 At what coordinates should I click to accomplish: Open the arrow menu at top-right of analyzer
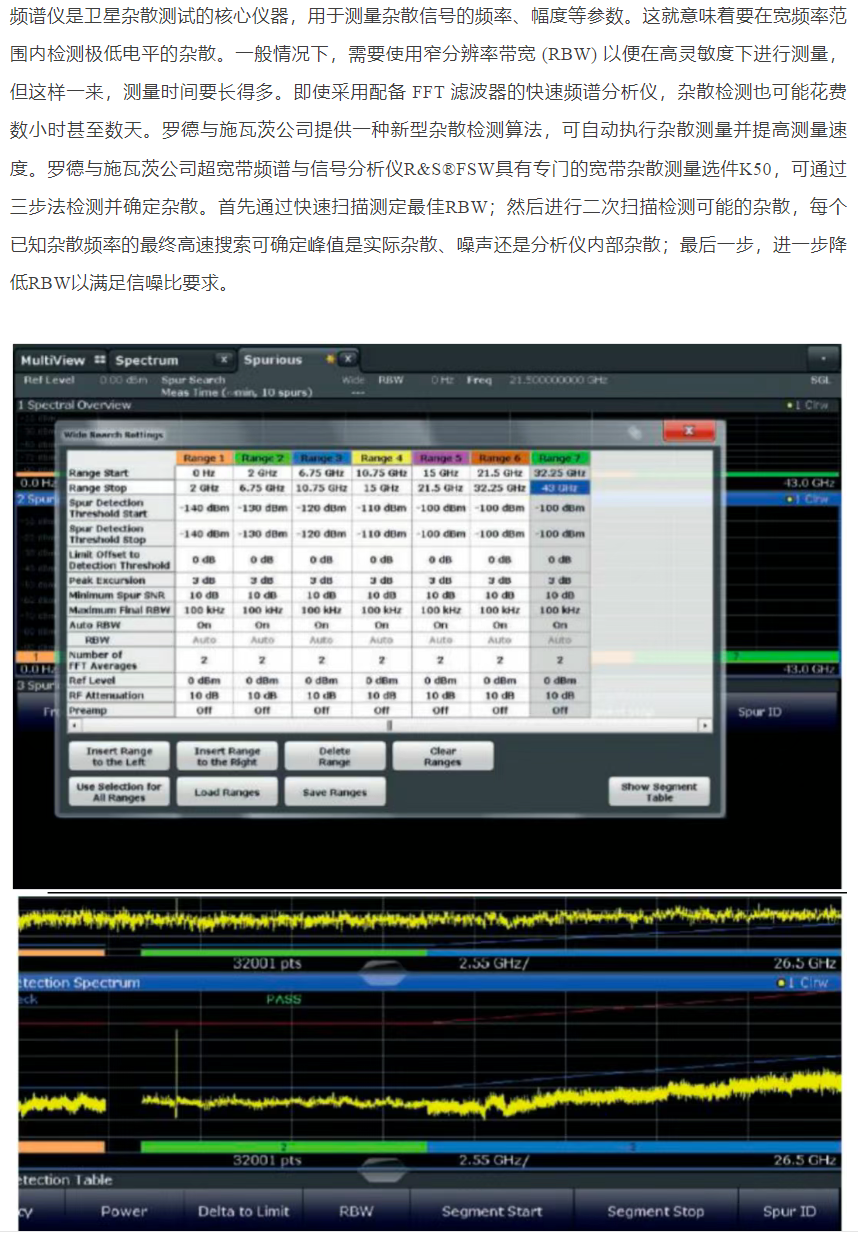[824, 358]
